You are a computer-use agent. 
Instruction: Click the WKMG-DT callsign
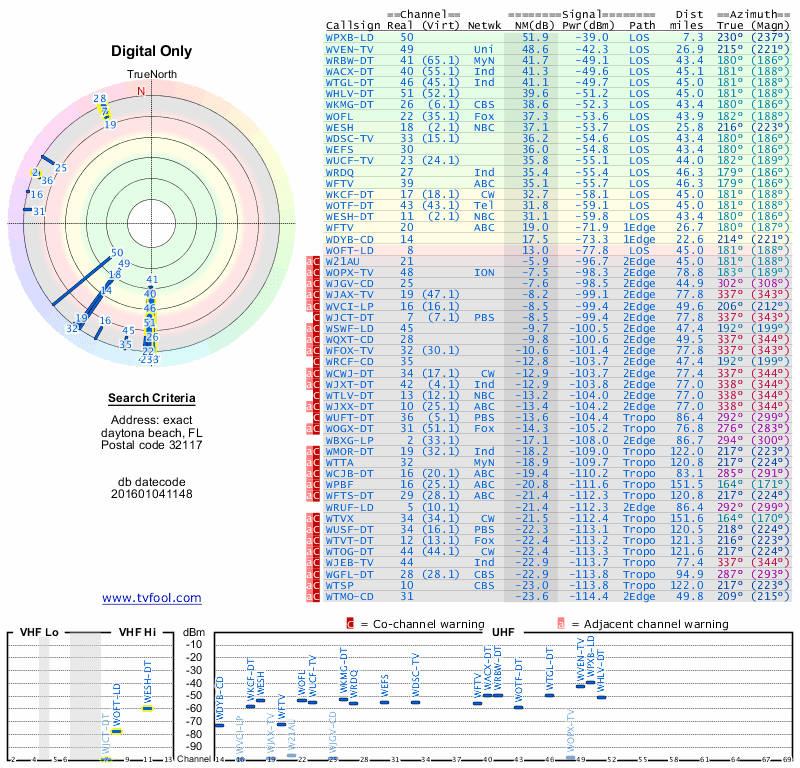click(349, 105)
